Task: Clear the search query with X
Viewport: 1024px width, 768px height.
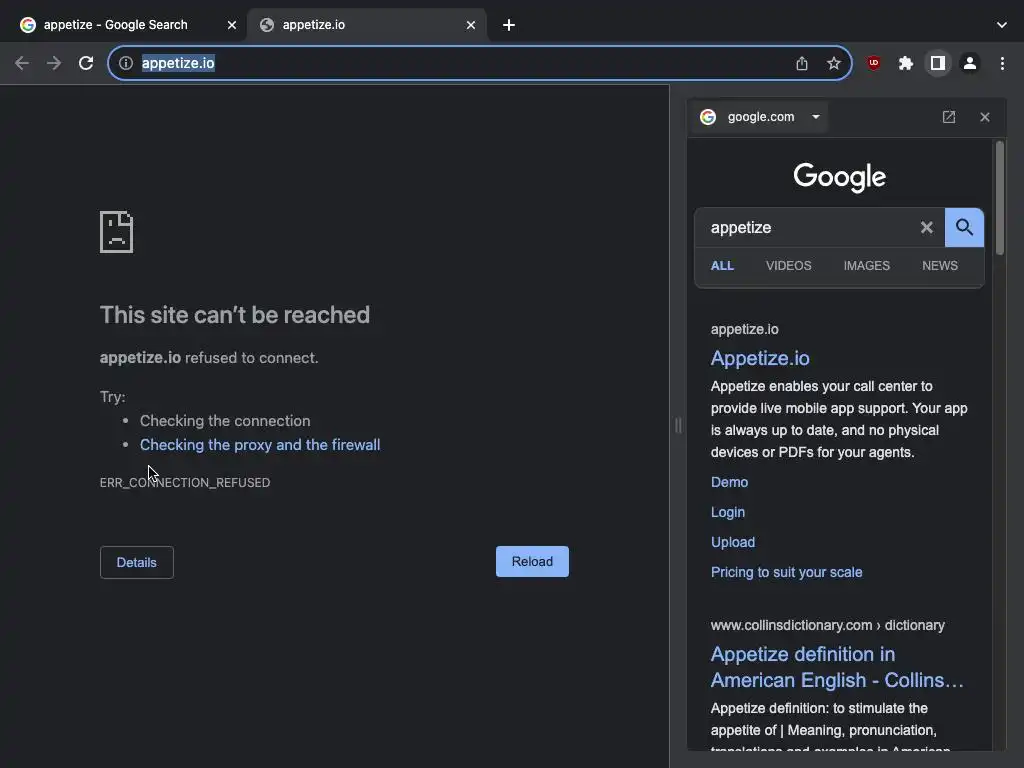Action: (x=926, y=227)
